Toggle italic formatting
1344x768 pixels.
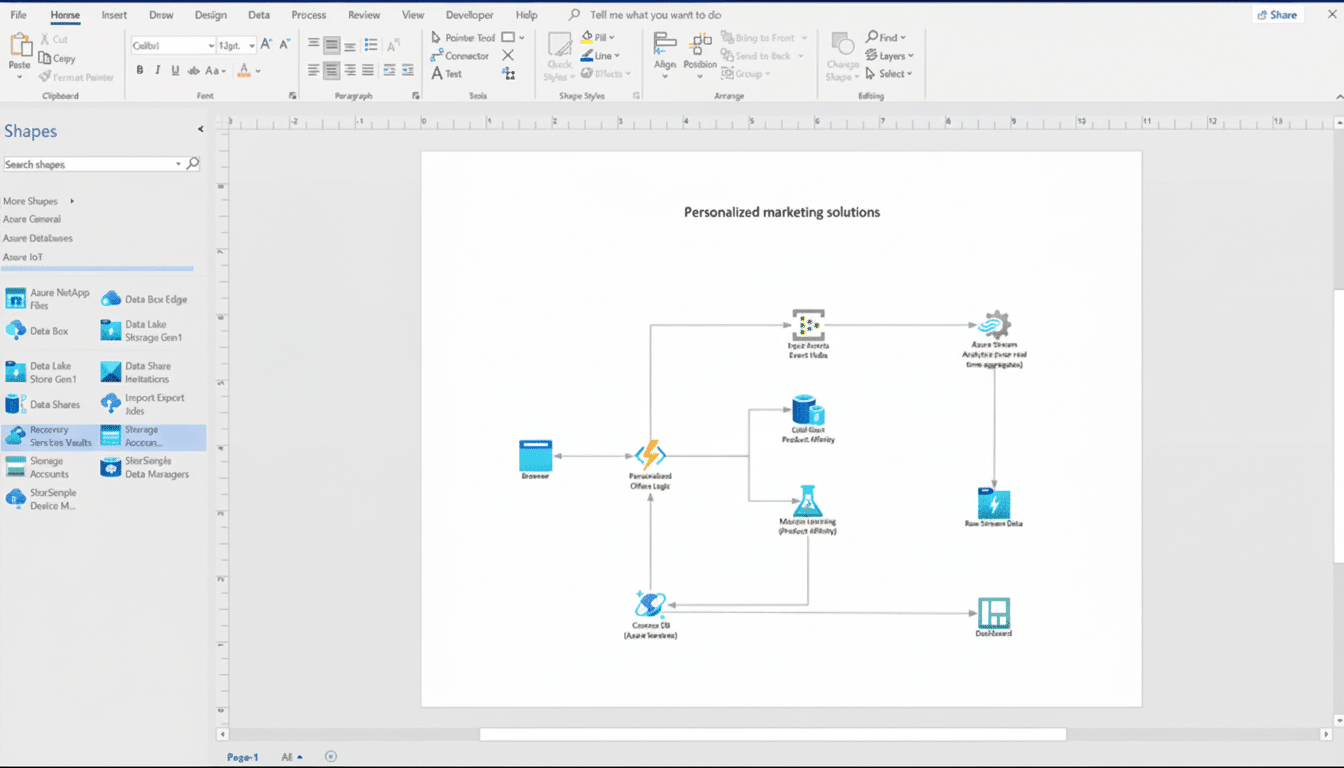point(157,72)
